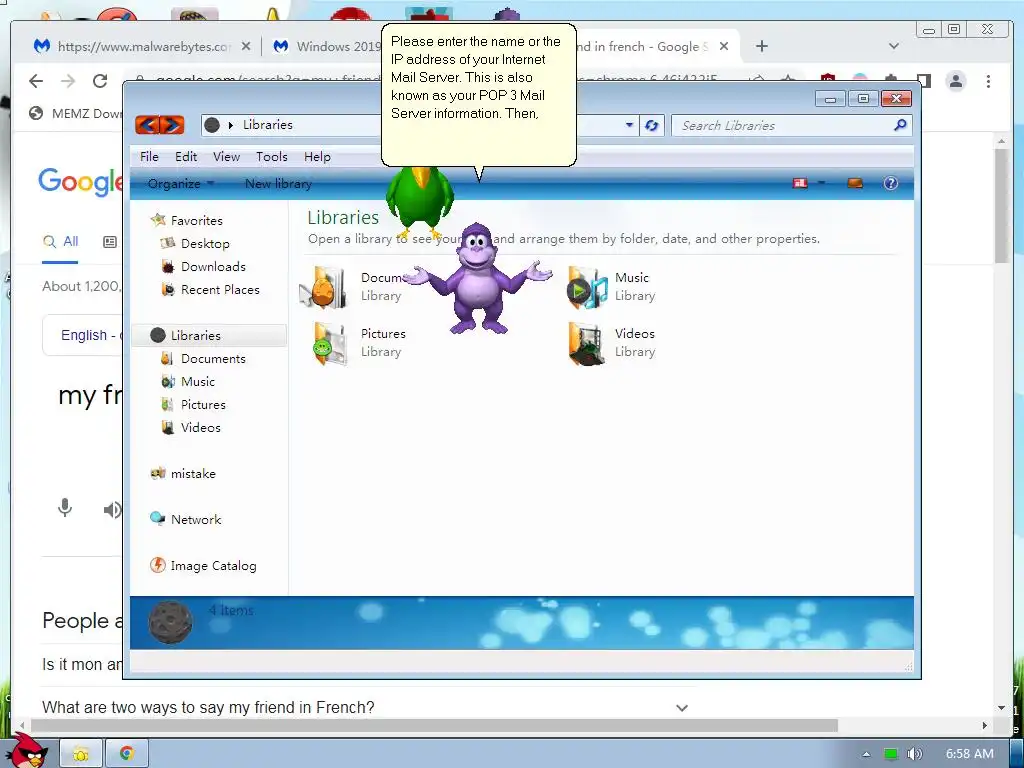Reload the Chrome page
This screenshot has width=1024, height=768.
[x=99, y=81]
